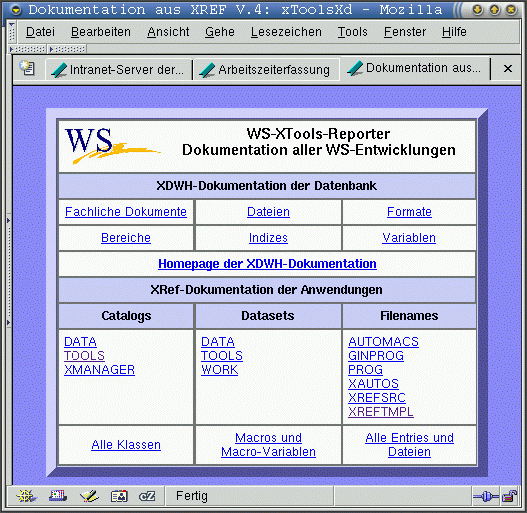The image size is (527, 513).
Task: Collapse the menu bar using its grippy
Action: [12, 32]
